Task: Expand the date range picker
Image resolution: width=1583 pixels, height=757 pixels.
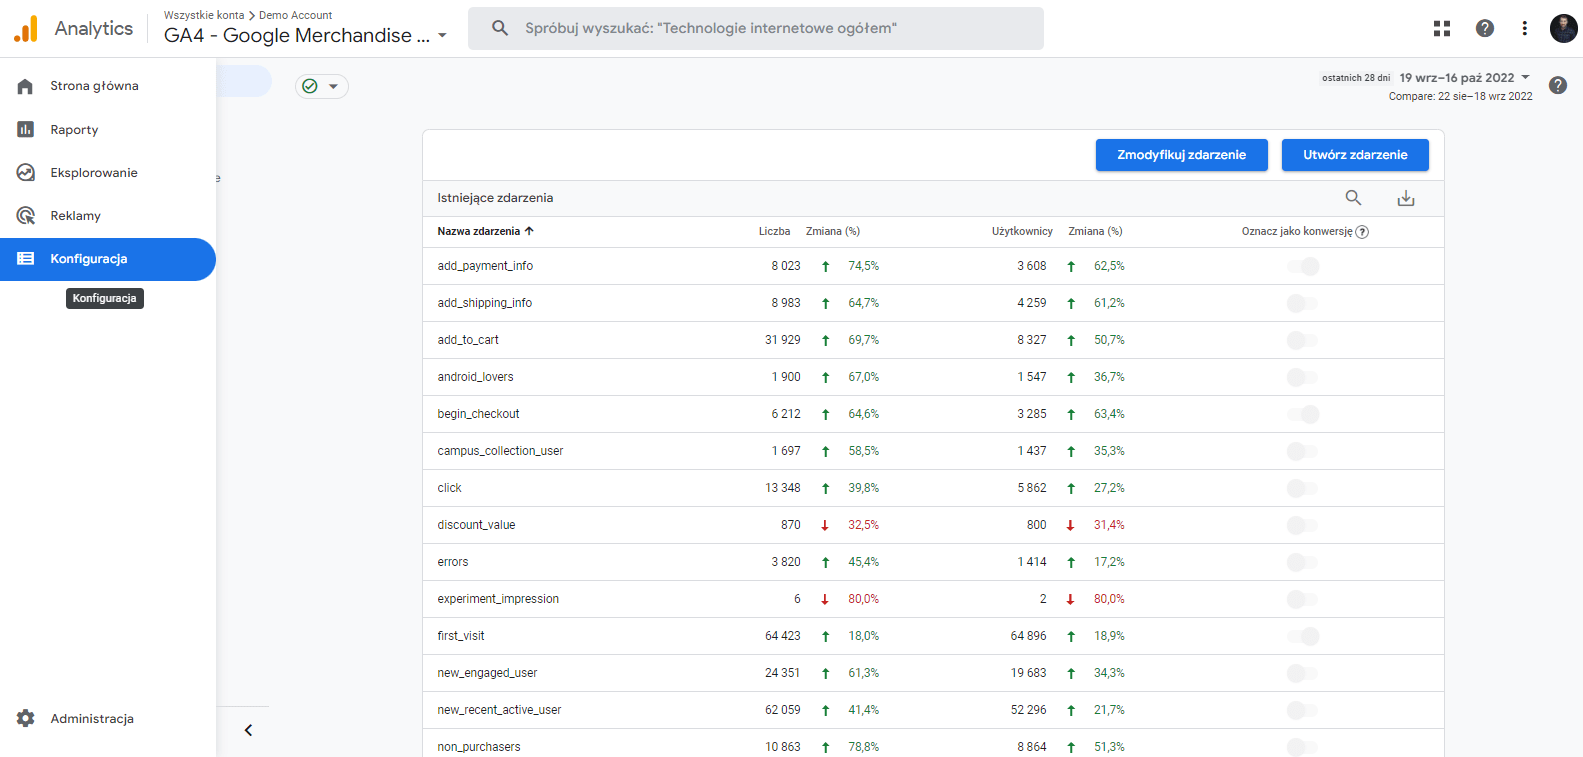Action: [x=1464, y=78]
